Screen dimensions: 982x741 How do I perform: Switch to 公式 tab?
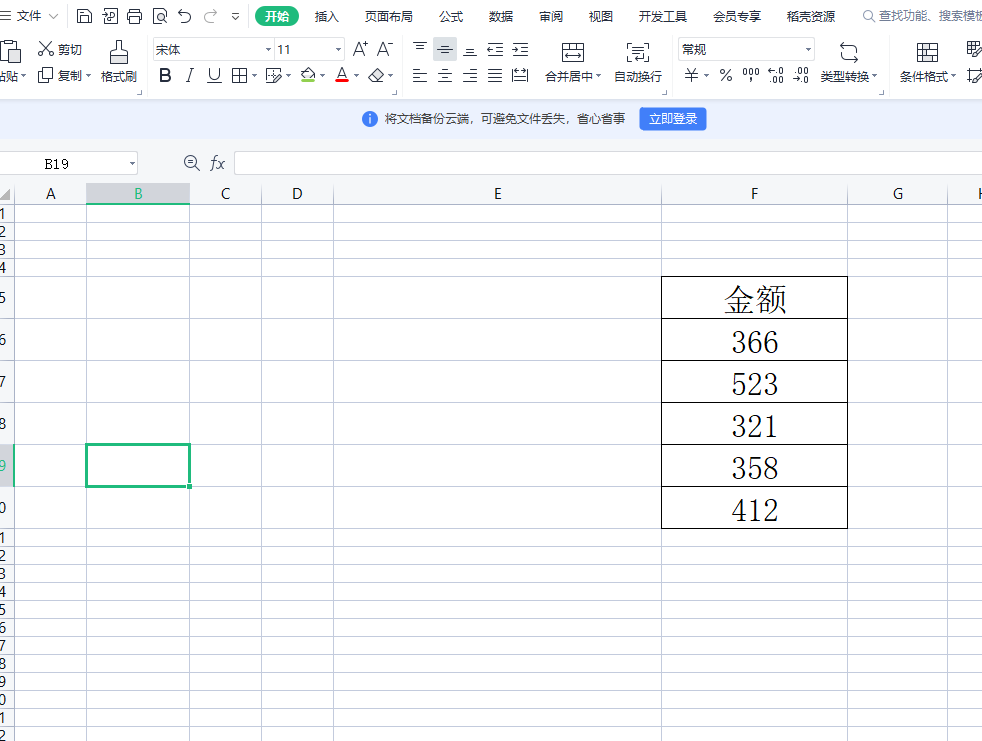point(451,16)
